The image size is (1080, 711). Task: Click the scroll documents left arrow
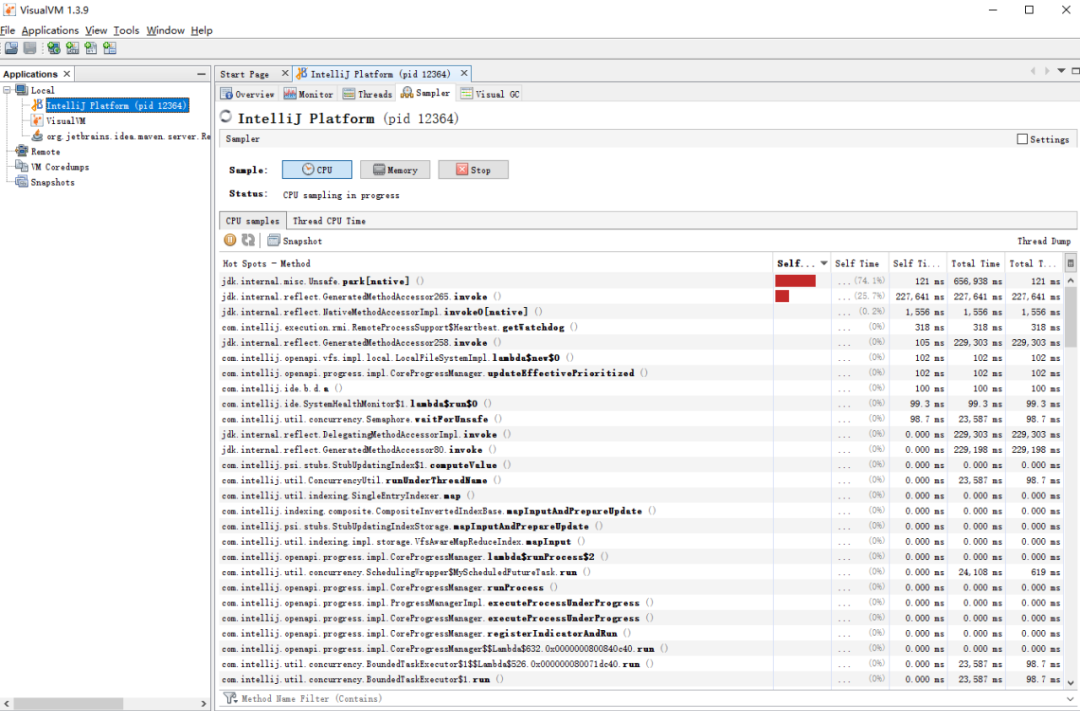pyautogui.click(x=1032, y=71)
